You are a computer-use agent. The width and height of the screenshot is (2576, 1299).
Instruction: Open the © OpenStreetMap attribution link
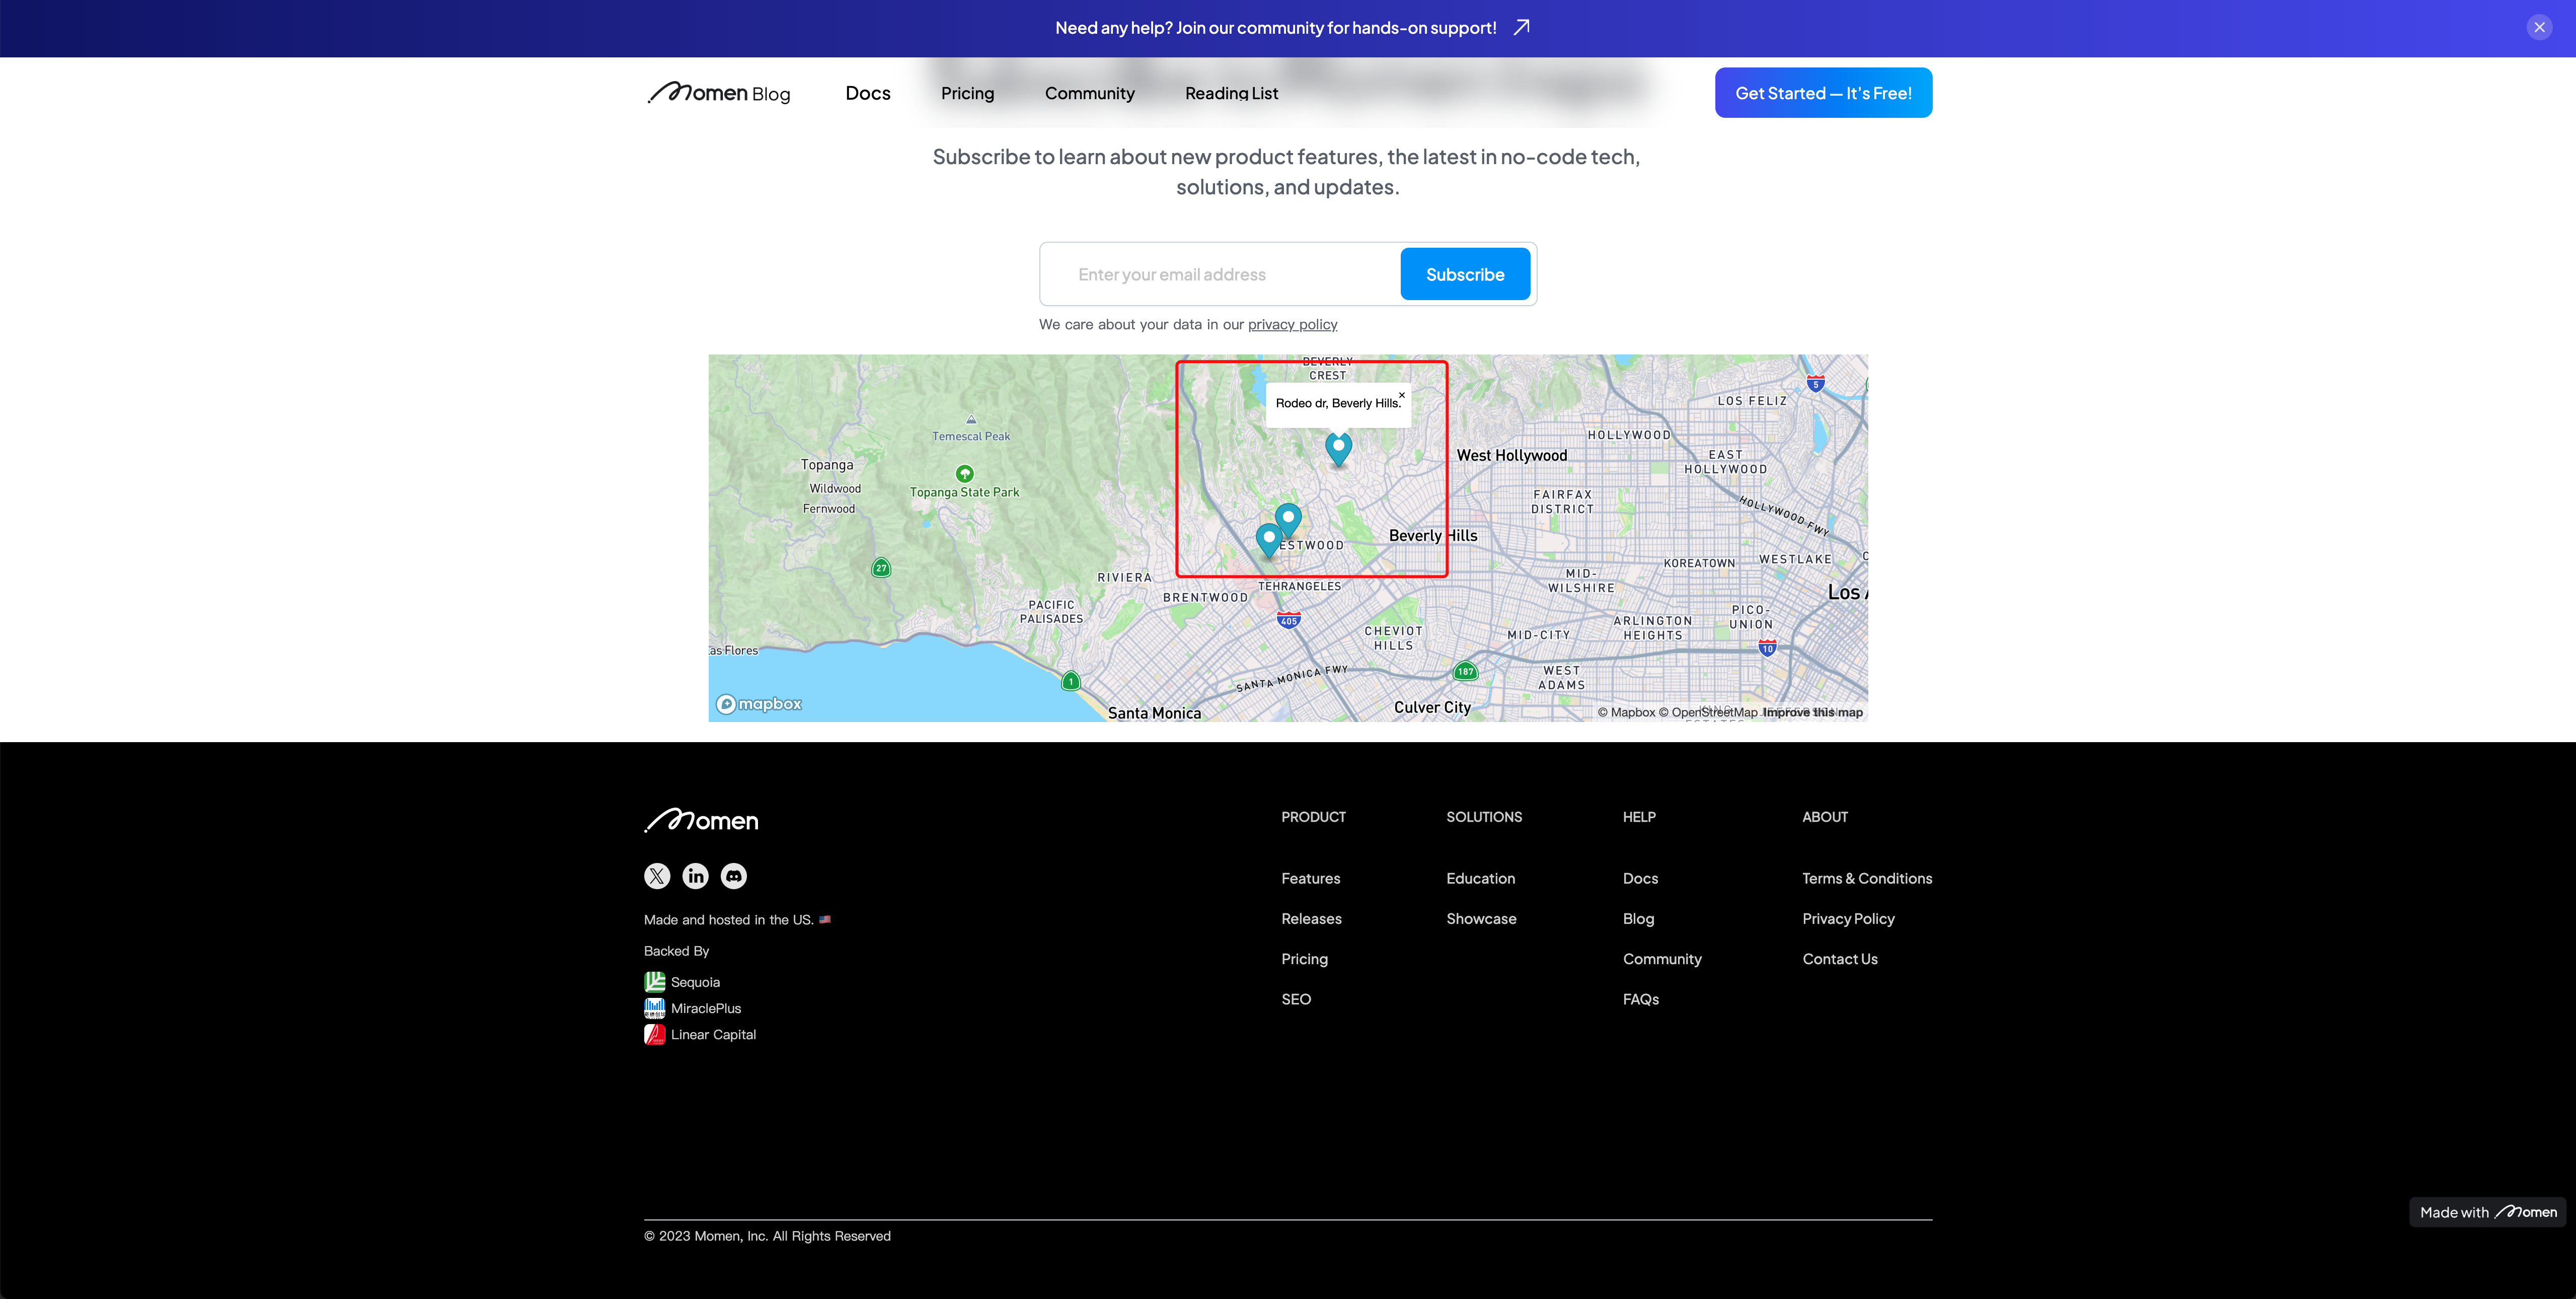(1708, 713)
